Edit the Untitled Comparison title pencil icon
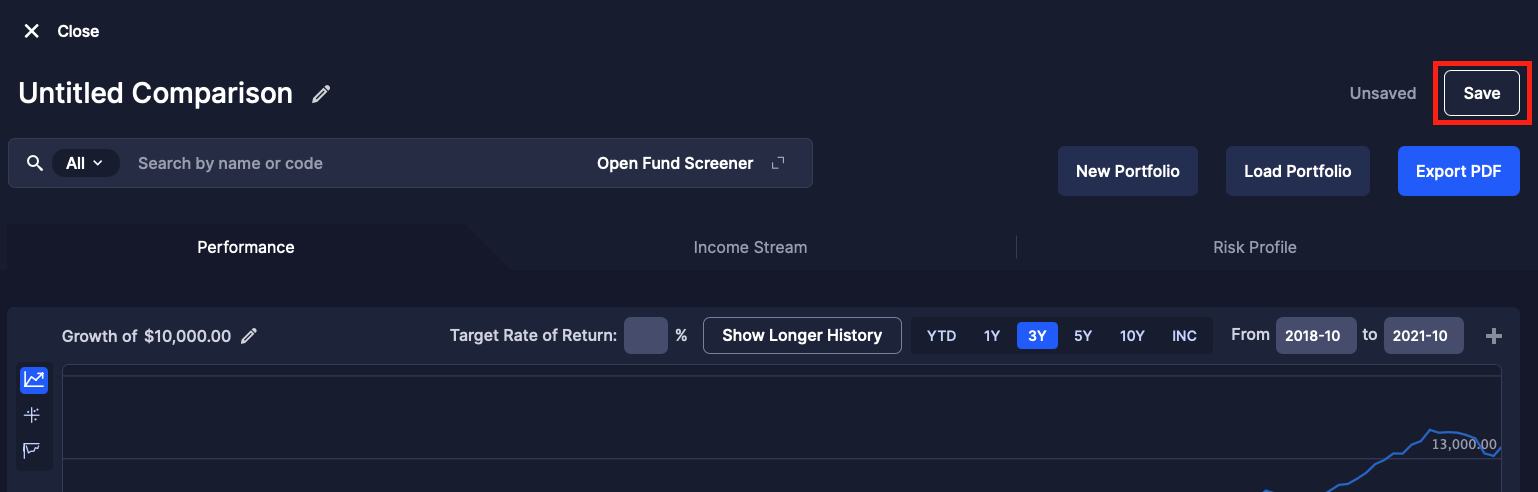 tap(321, 94)
